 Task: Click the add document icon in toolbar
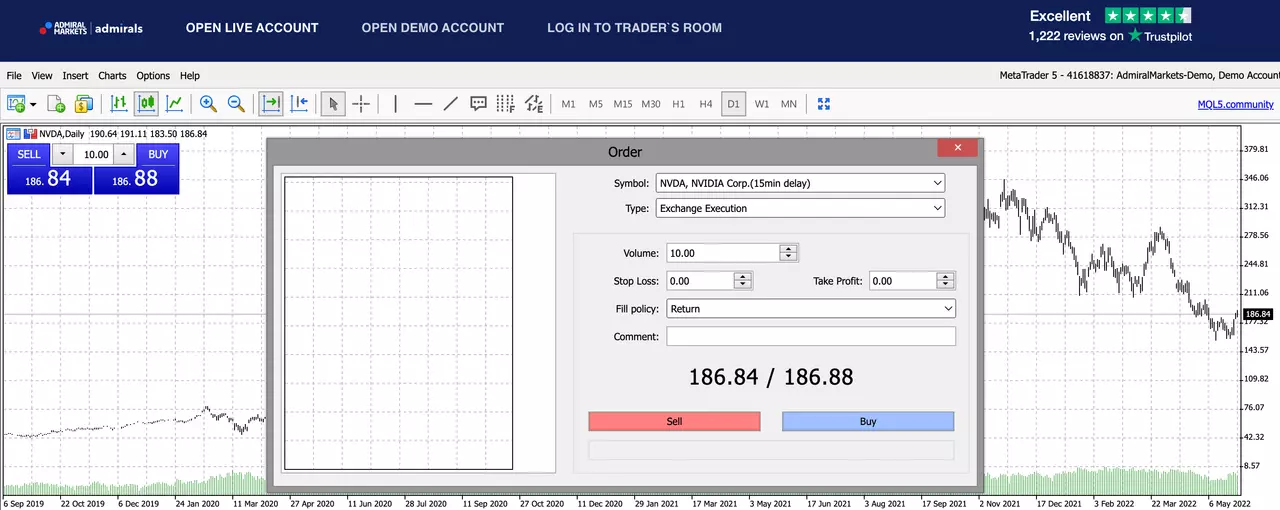[x=56, y=103]
